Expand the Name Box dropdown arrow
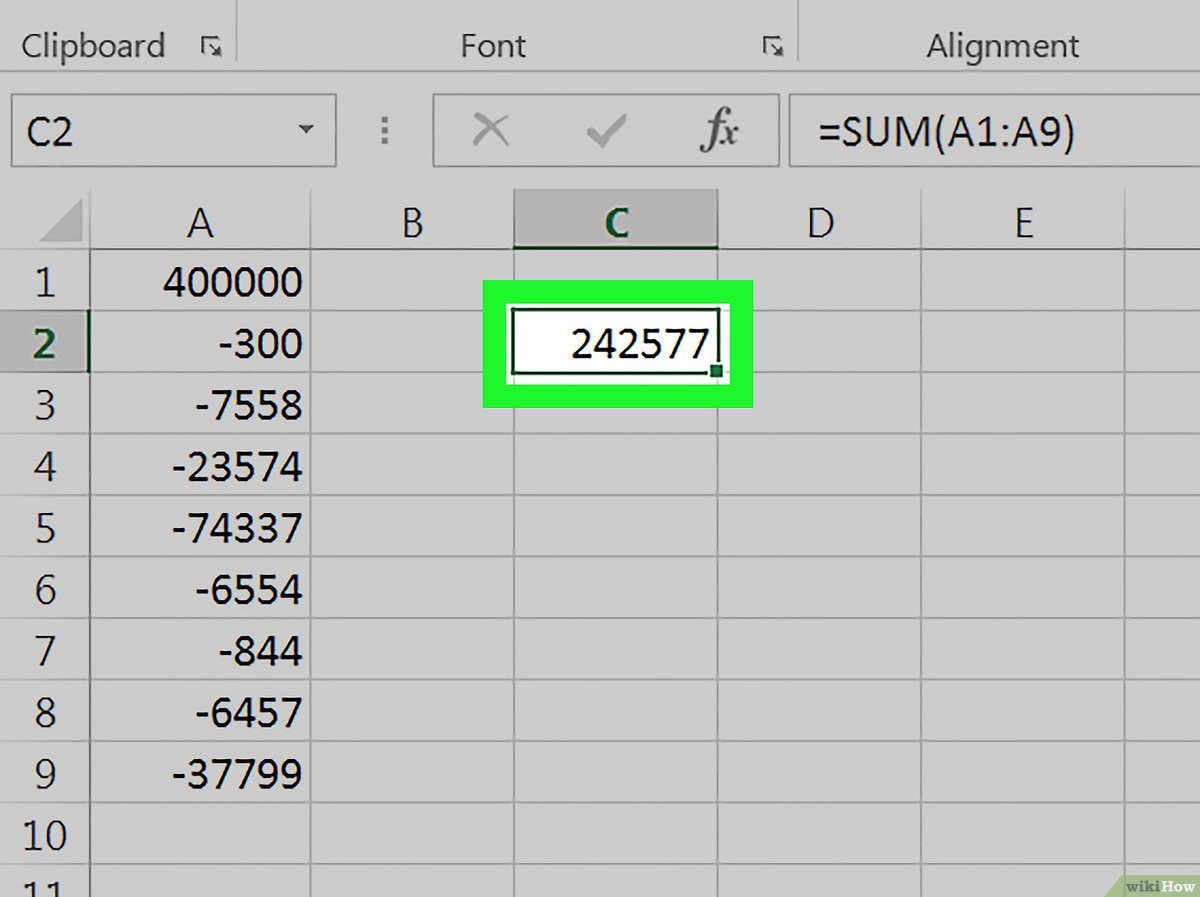 point(305,131)
